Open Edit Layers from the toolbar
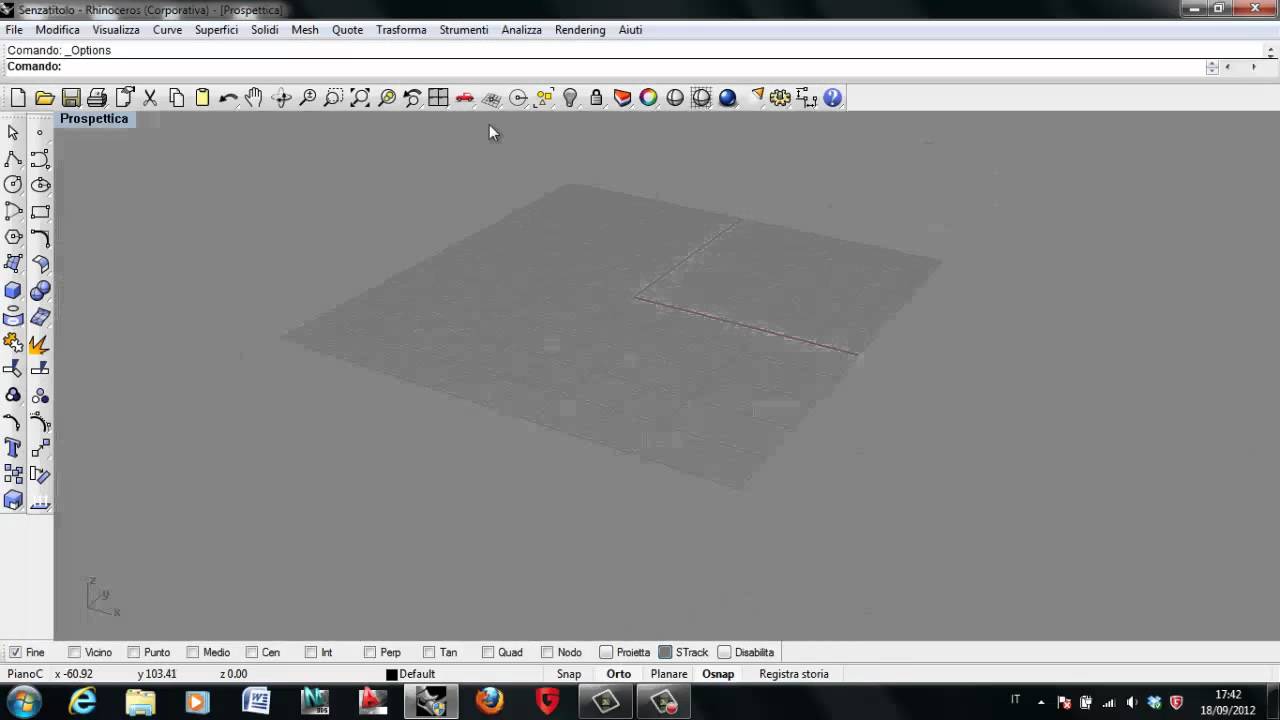Screen dimensions: 1280x720 (622, 97)
